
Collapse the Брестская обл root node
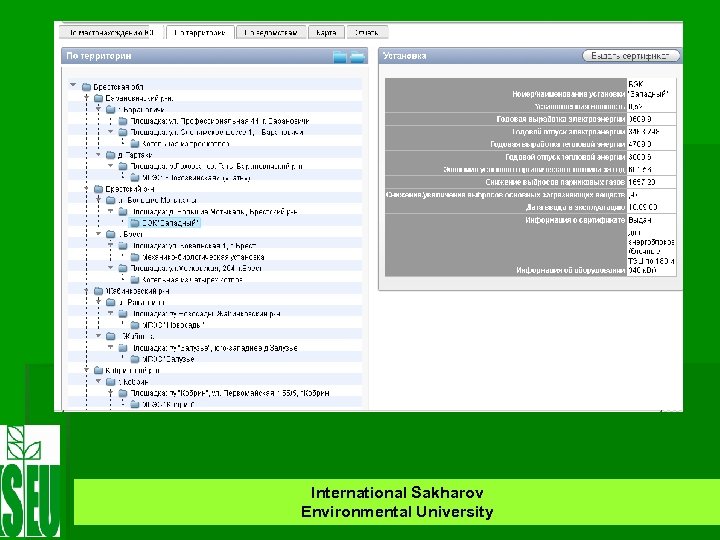(73, 85)
